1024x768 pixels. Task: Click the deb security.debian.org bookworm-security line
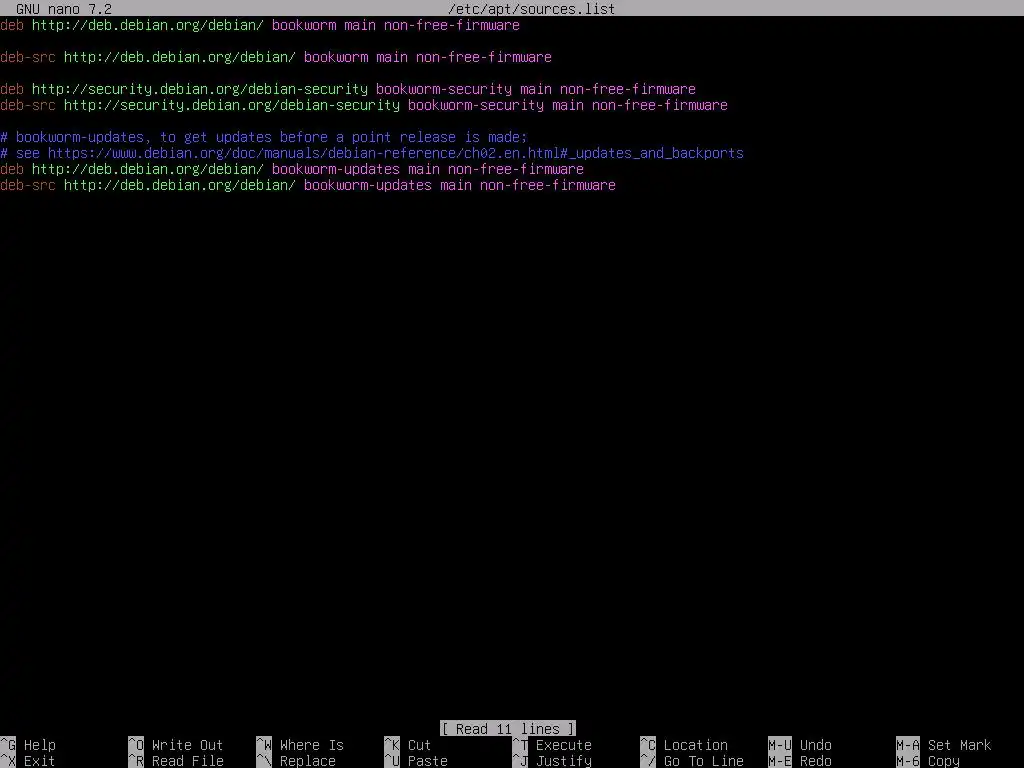(348, 89)
